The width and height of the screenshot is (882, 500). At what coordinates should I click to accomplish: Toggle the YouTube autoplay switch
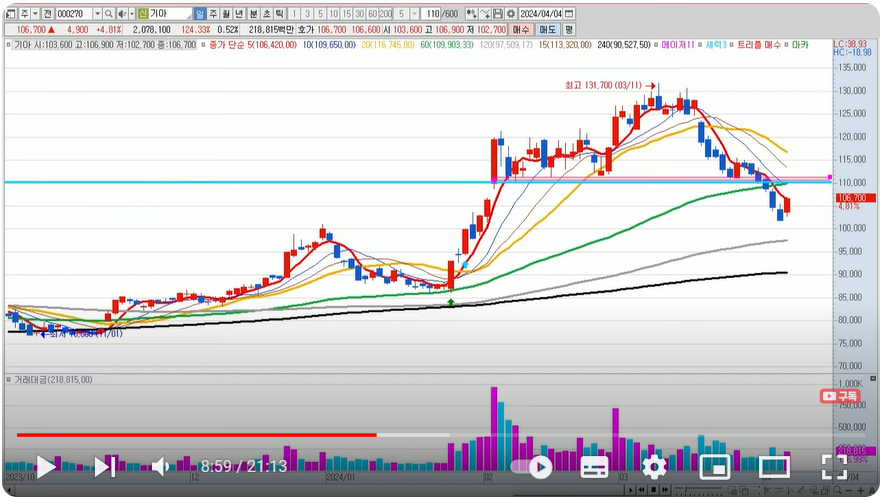532,466
